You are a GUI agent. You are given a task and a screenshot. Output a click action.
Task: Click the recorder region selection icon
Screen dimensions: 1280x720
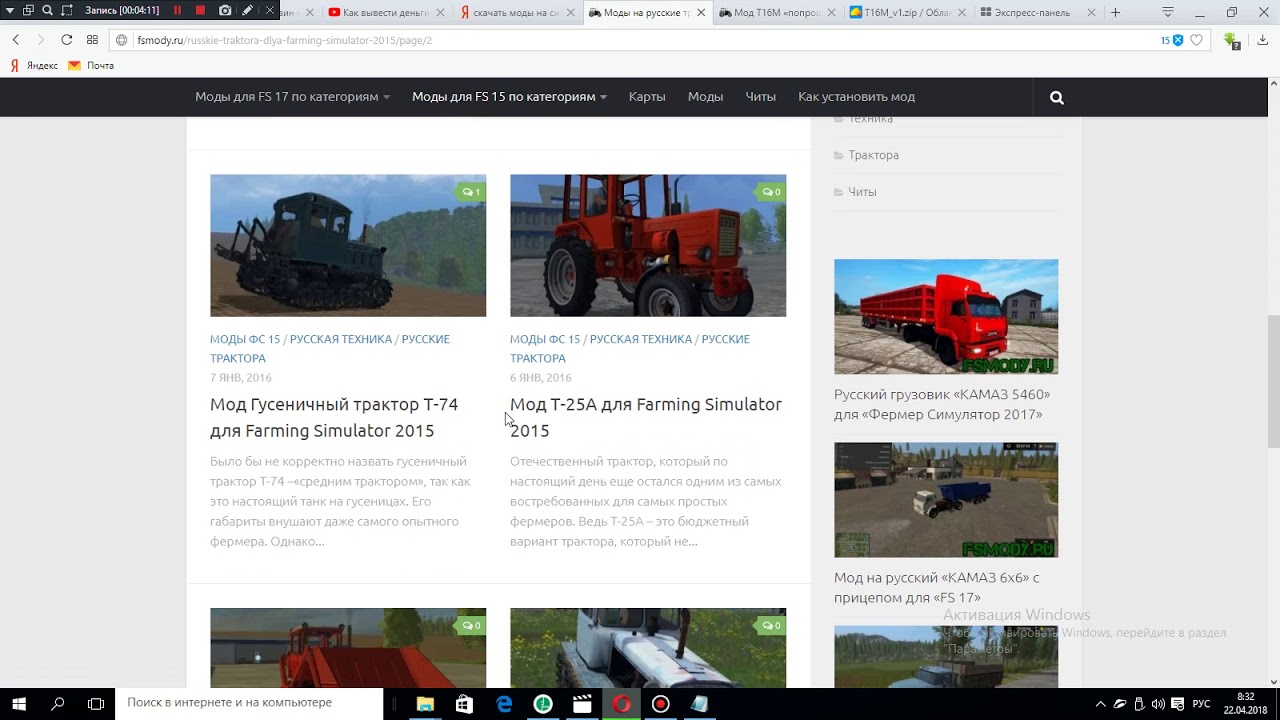click(67, 10)
